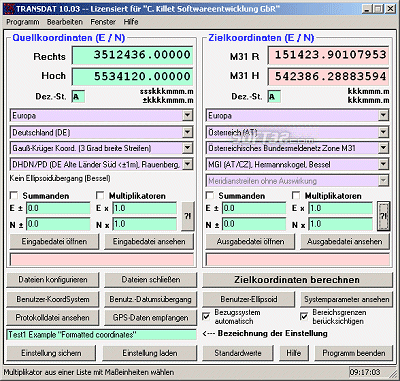This screenshot has width=400, height=381.
Task: Expand the MGI (AT/CZ) Hermannskogel dropdown
Action: click(x=383, y=164)
